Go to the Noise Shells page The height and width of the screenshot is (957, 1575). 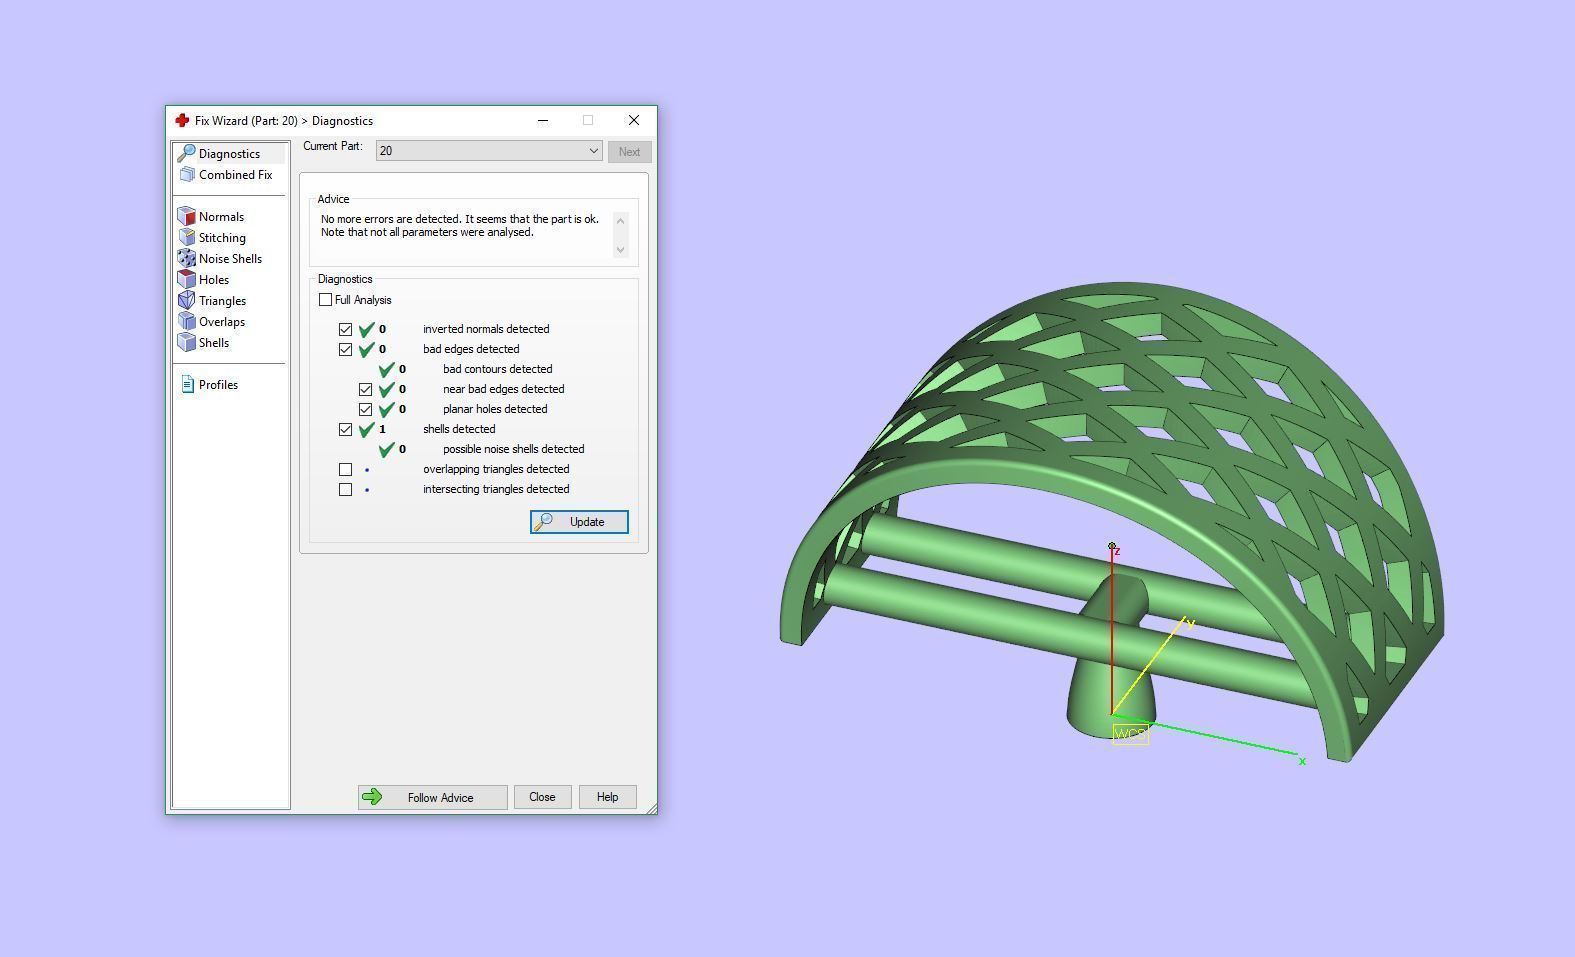pyautogui.click(x=230, y=259)
